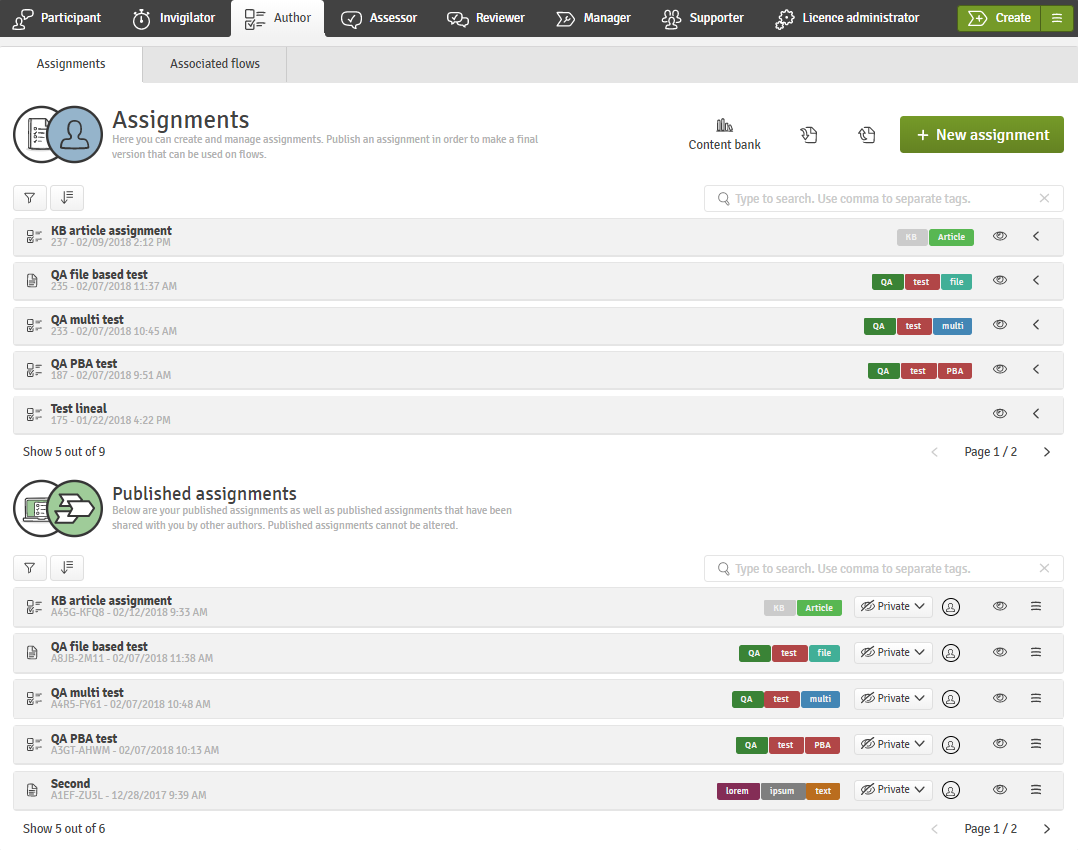Clear the Published assignments search field

click(x=1044, y=568)
